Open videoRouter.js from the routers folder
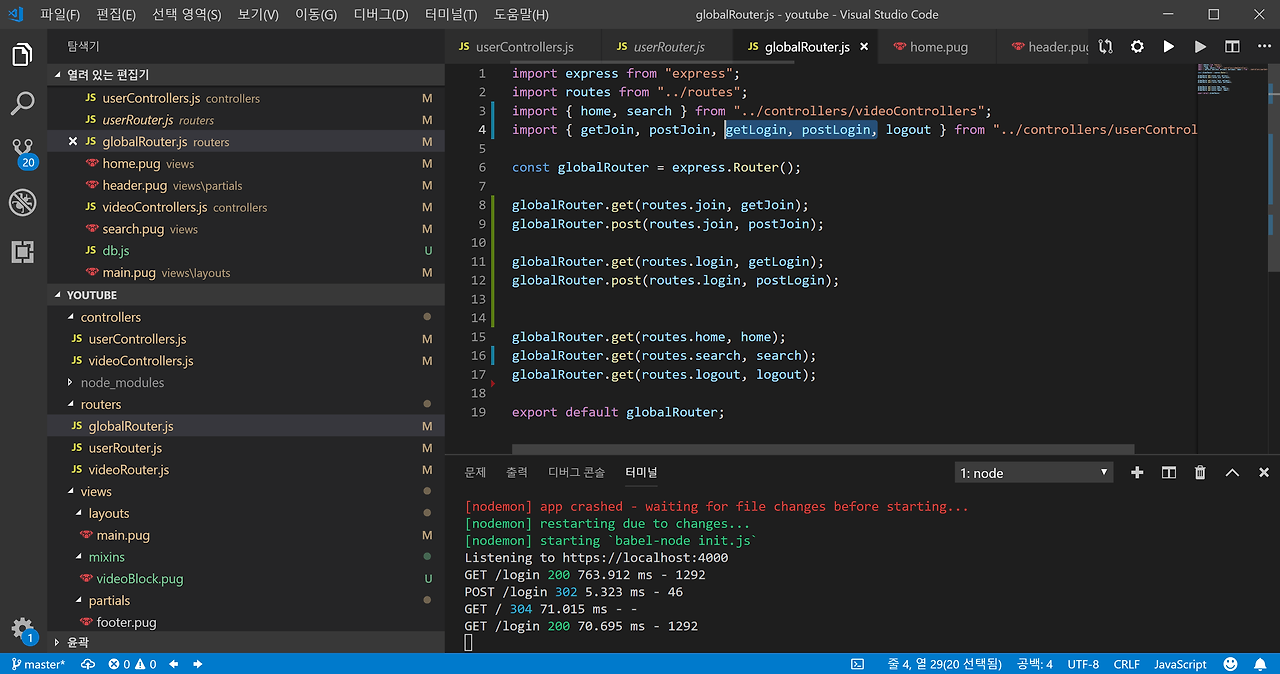The height and width of the screenshot is (674, 1280). point(129,470)
